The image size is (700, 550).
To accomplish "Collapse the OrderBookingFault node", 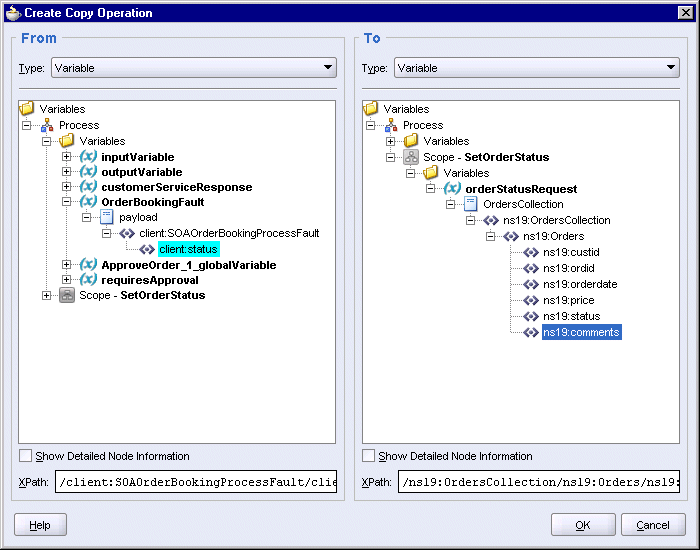I will 67,202.
